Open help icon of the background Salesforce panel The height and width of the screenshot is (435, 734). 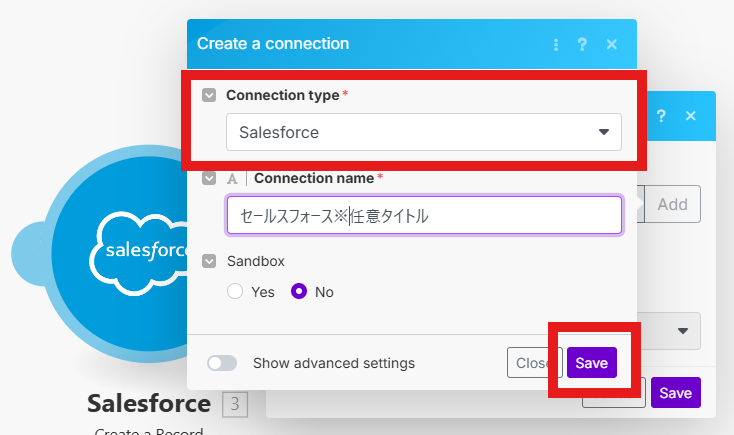click(x=661, y=116)
